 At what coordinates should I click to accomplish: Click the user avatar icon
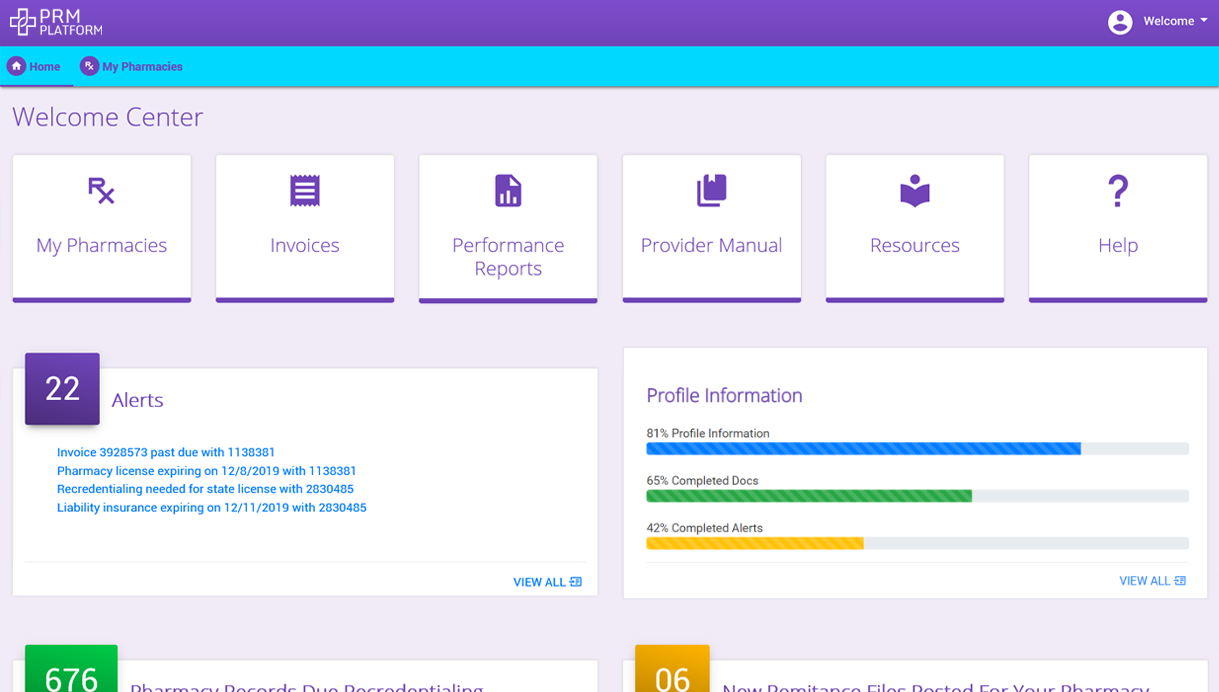tap(1120, 21)
